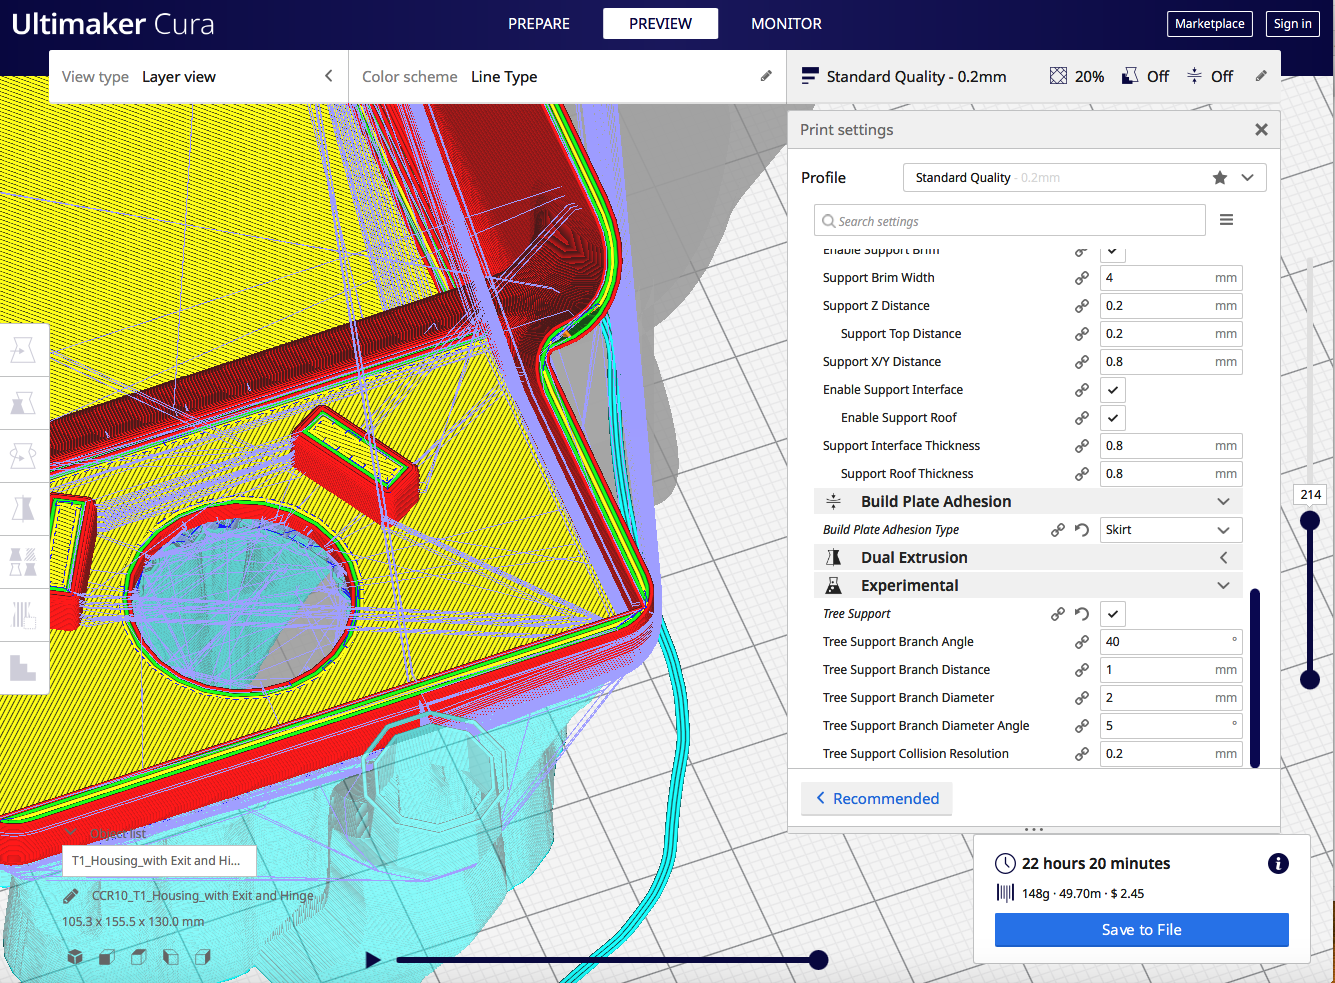Click link icon for Support Interface Thickness

(x=1081, y=446)
